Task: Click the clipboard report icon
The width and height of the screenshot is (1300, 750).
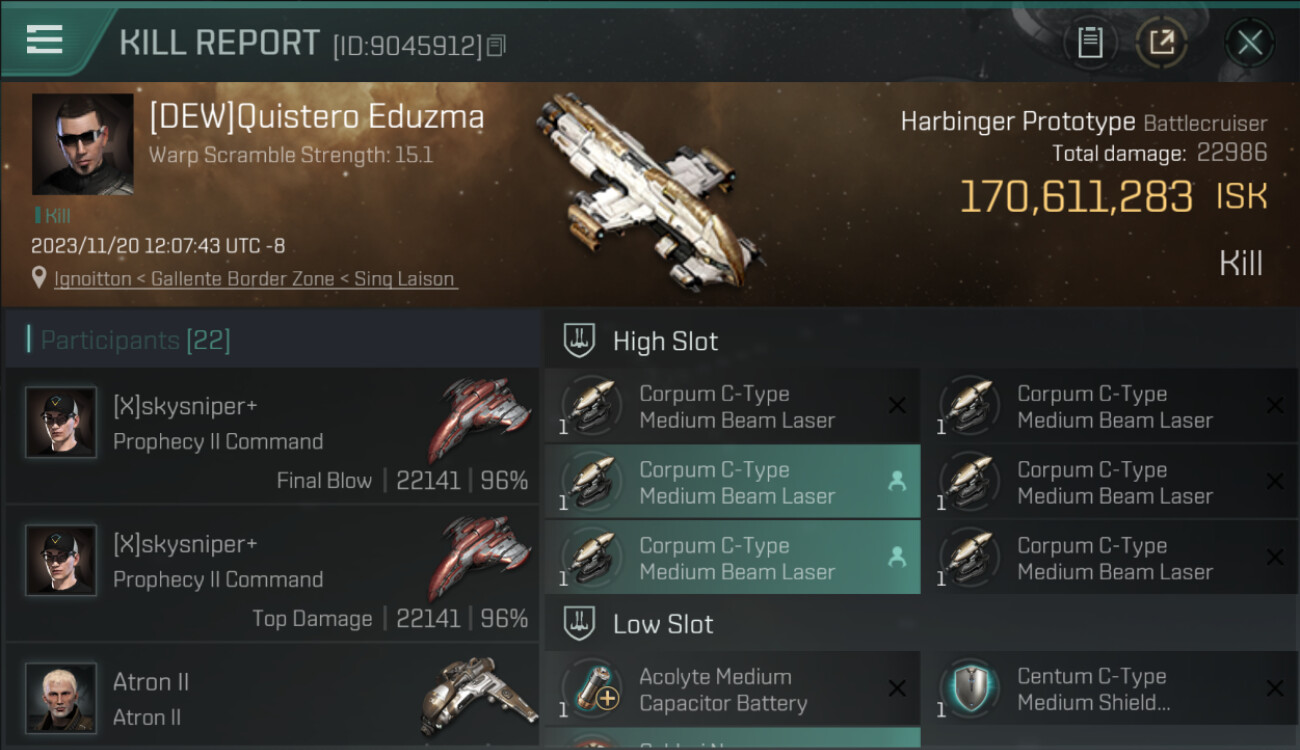Action: (x=1089, y=42)
